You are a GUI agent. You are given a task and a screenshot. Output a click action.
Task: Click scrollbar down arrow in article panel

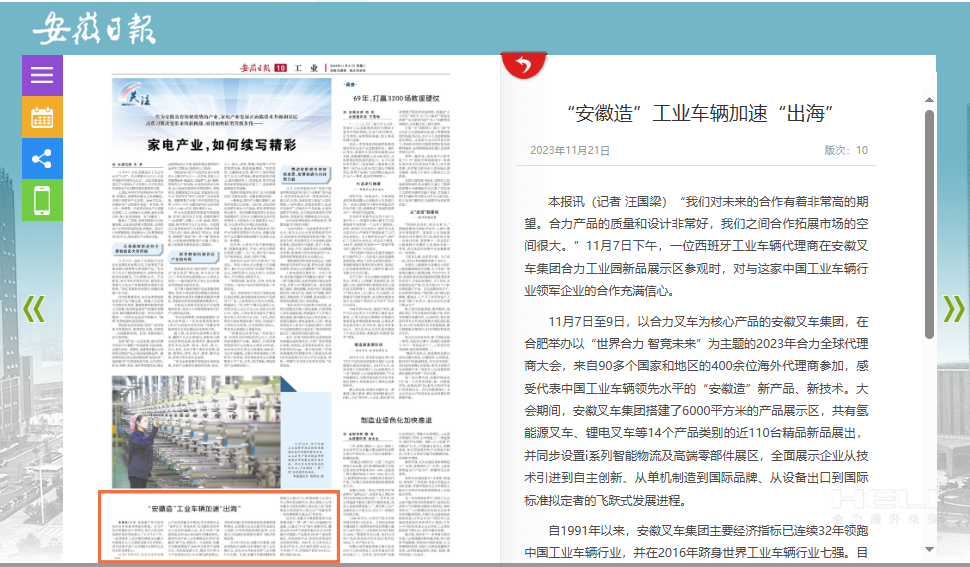coord(929,549)
